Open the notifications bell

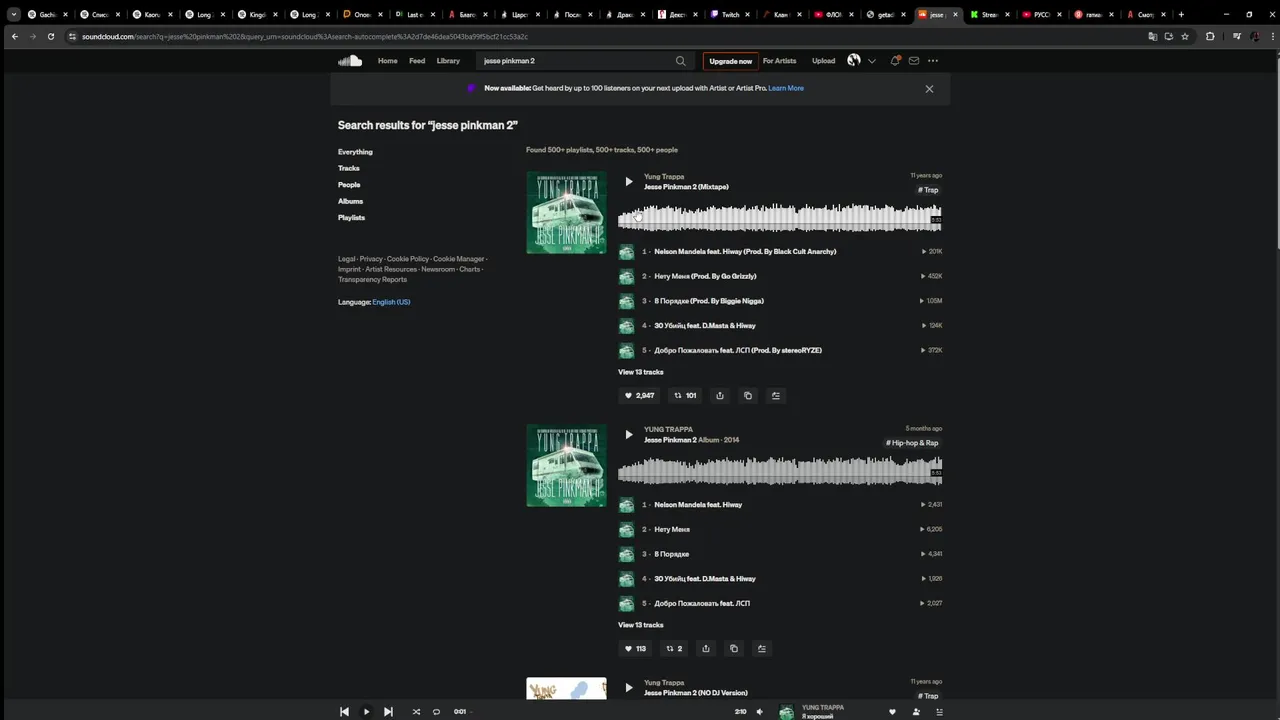(x=895, y=61)
